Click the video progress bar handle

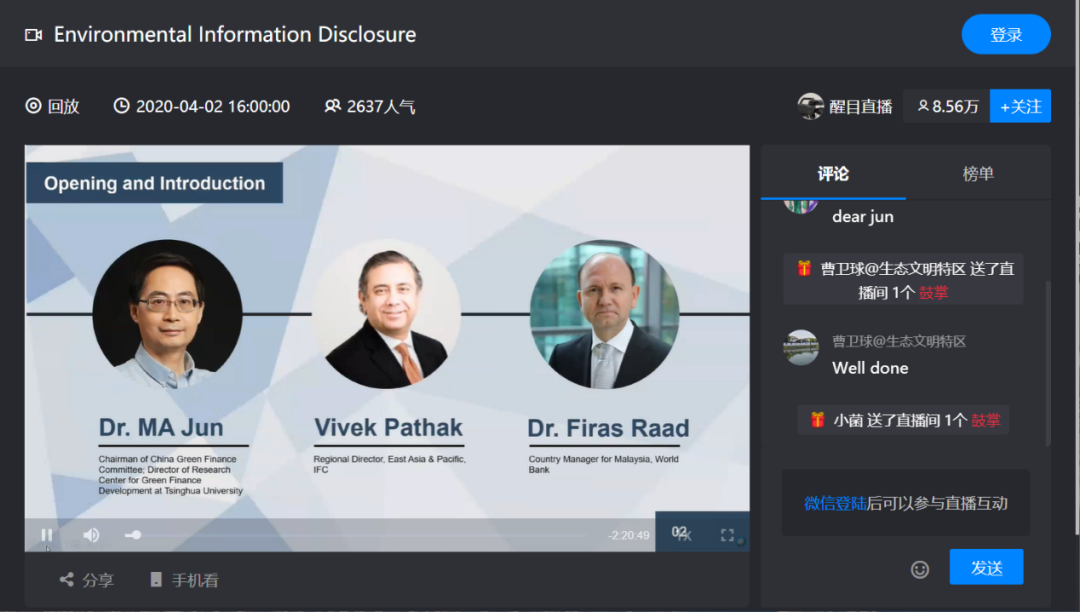click(133, 535)
